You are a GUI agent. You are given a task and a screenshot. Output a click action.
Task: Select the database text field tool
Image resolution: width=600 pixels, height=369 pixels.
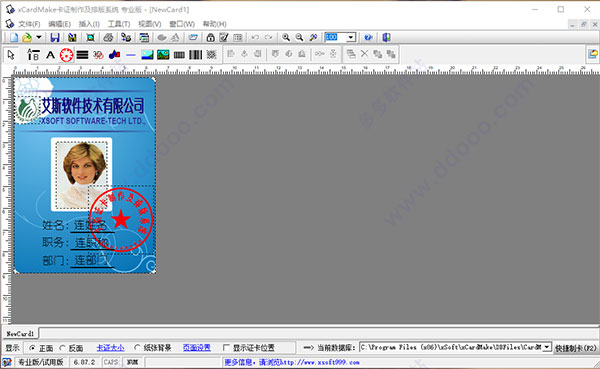33,55
